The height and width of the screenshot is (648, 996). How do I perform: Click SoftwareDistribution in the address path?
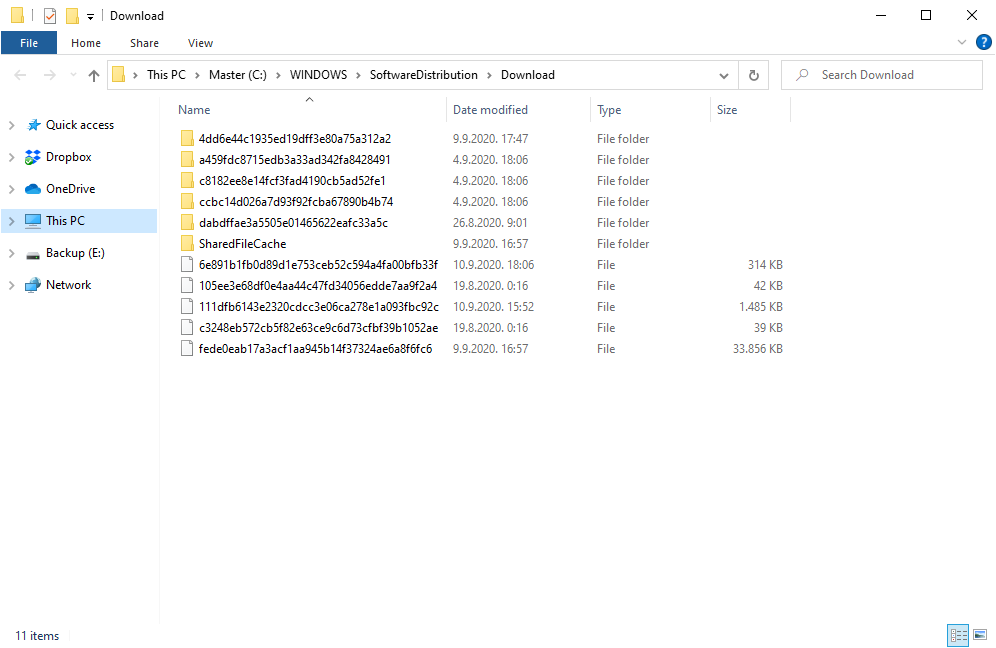coord(424,75)
